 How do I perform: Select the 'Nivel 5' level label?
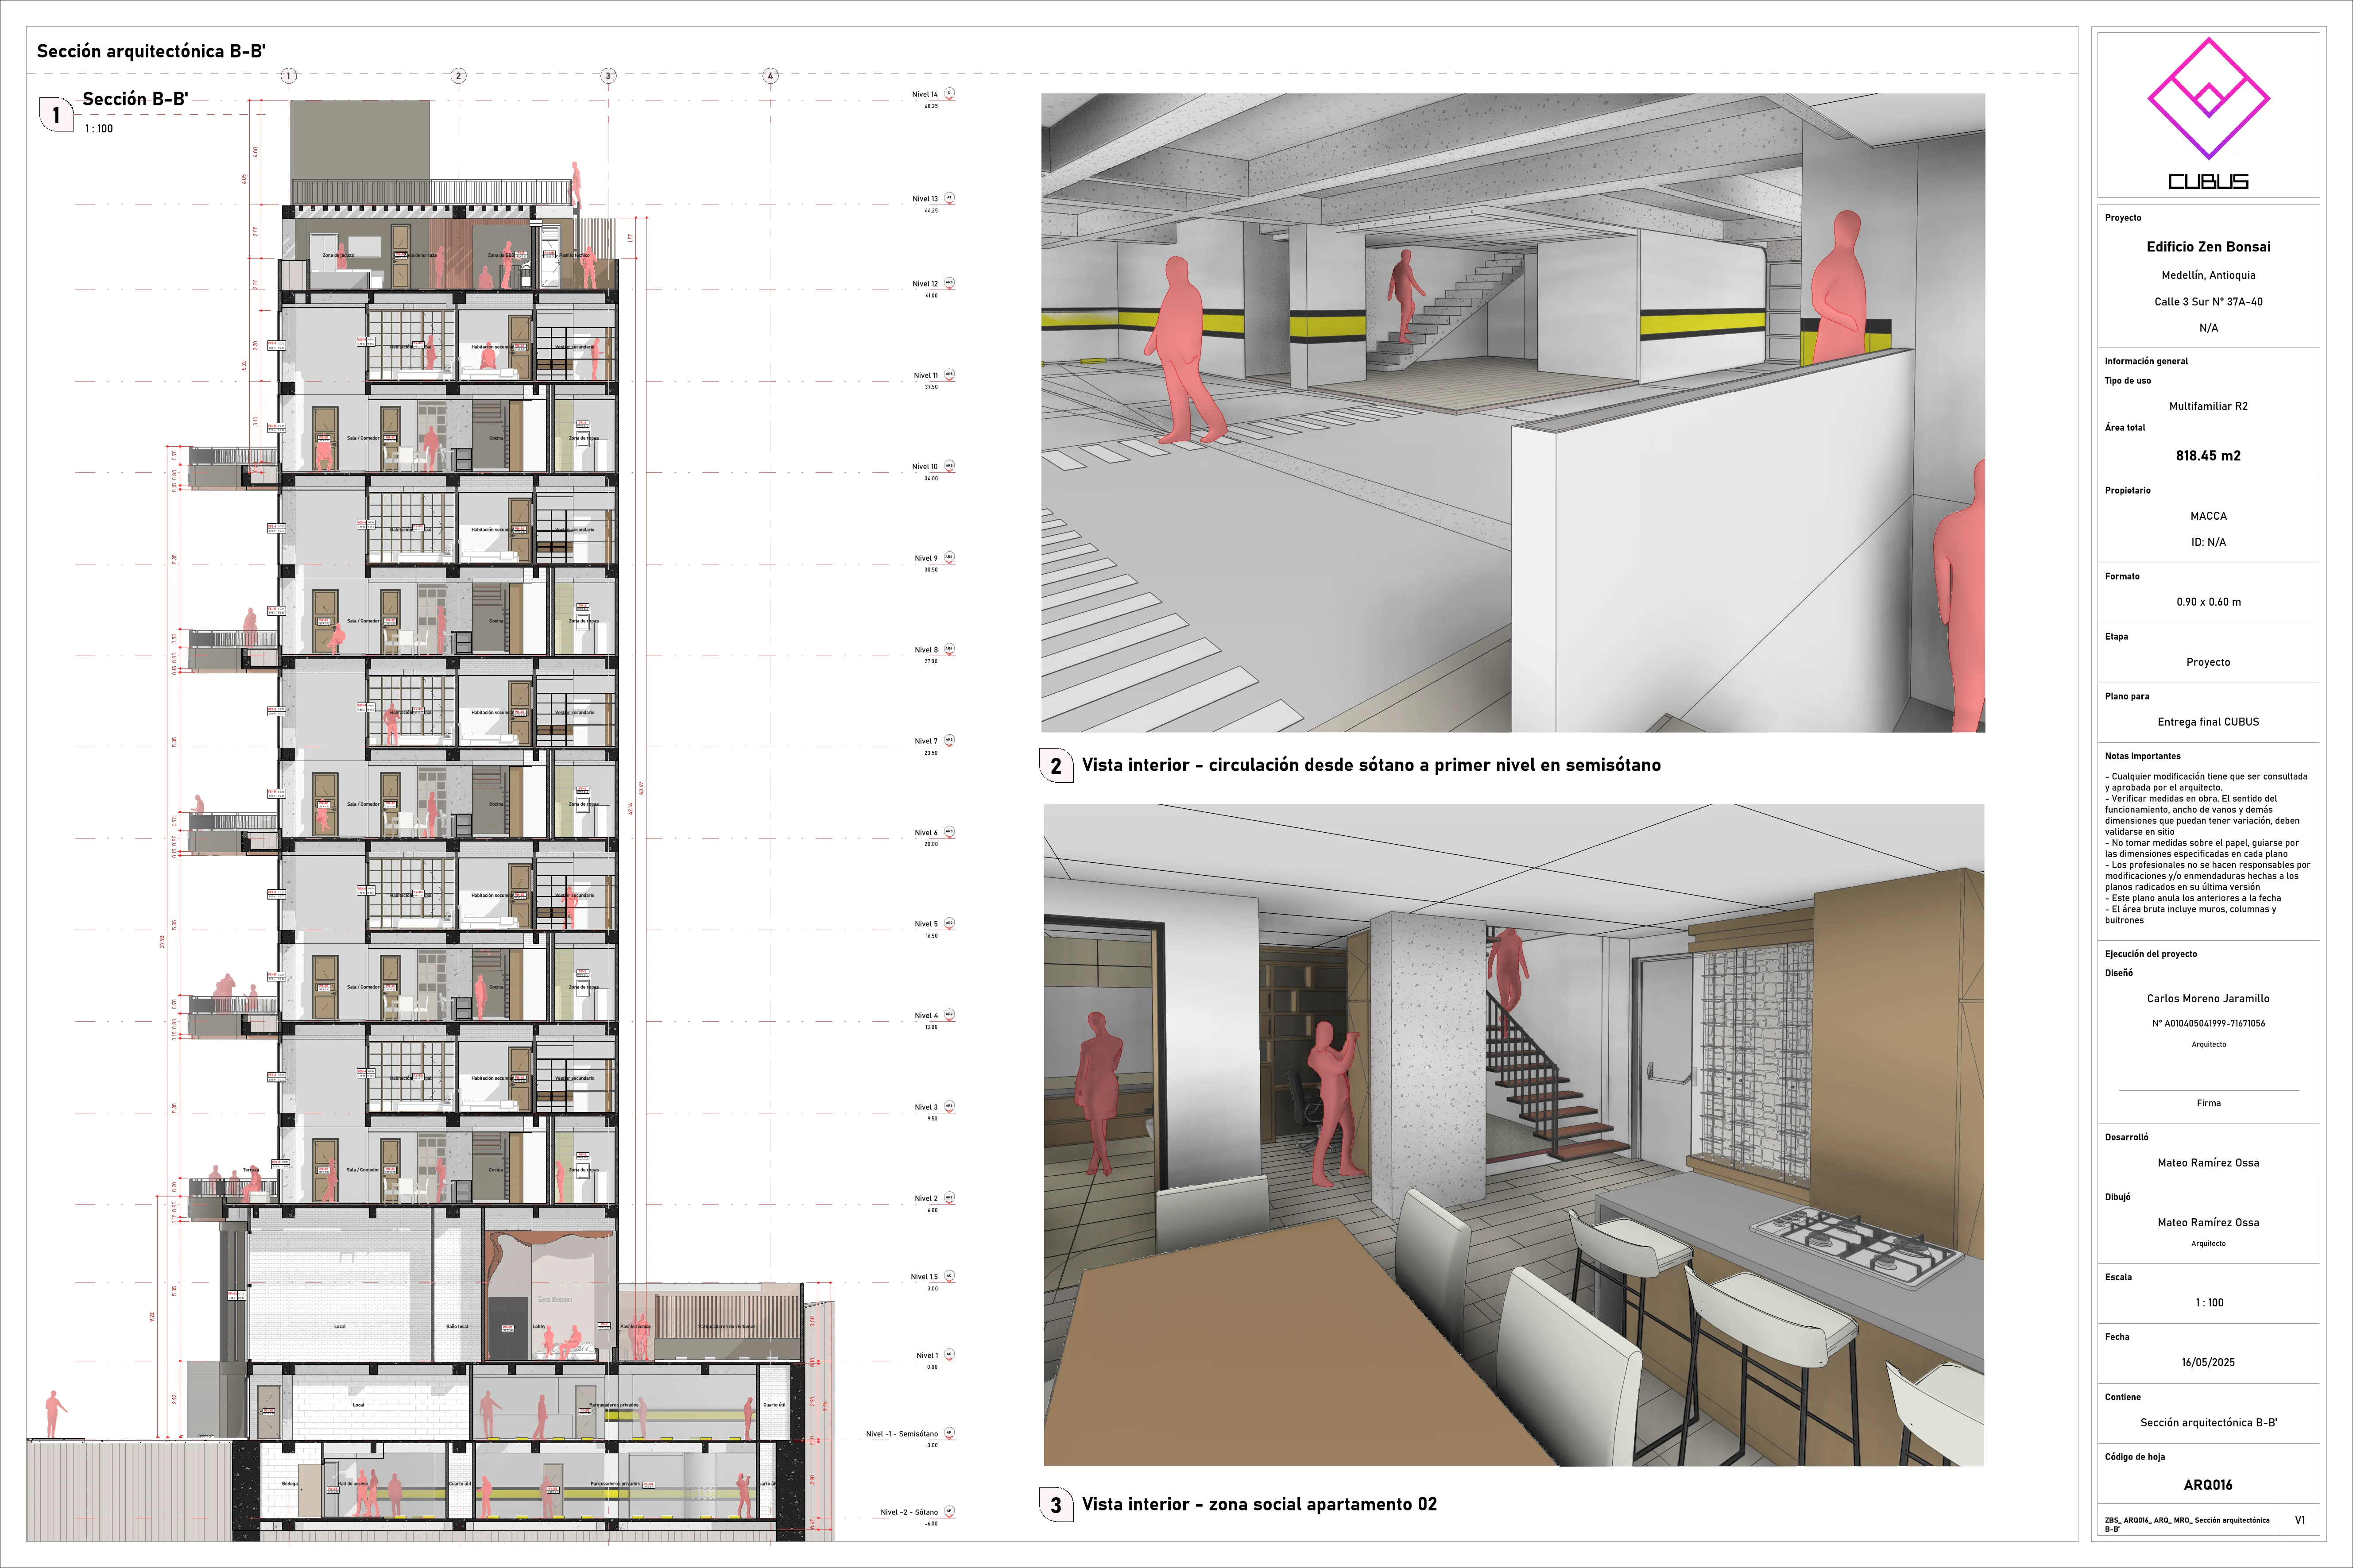[x=926, y=924]
